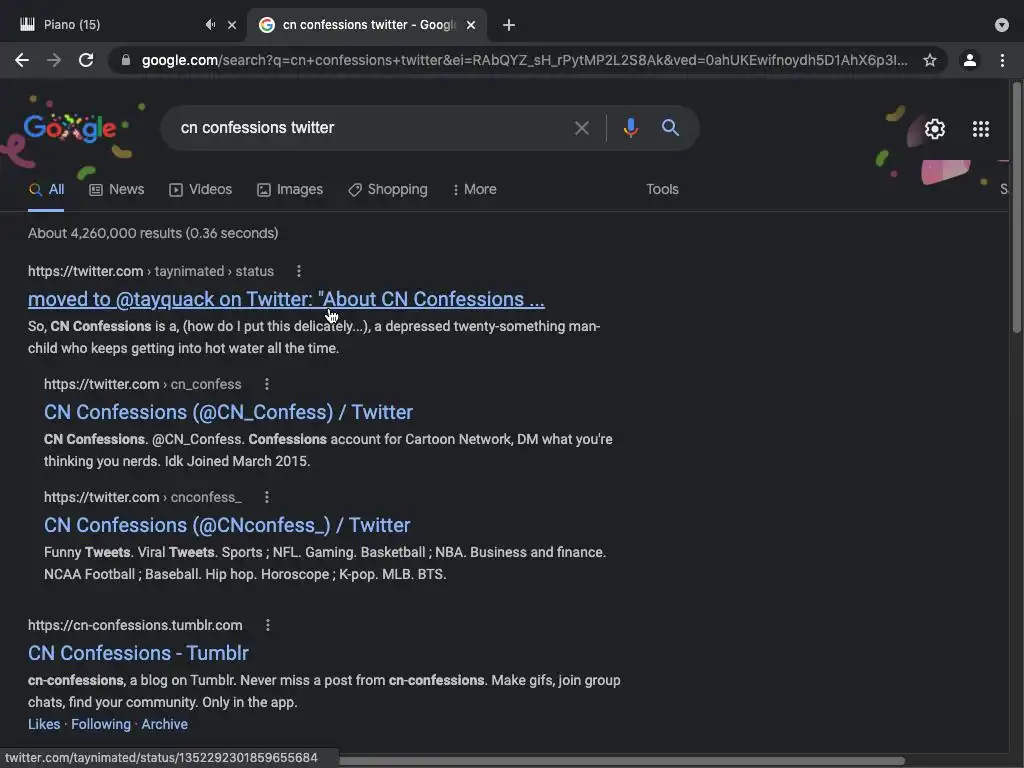Screen dimensions: 1024x768
Task: Open the Following sitelink
Action: coord(101,724)
